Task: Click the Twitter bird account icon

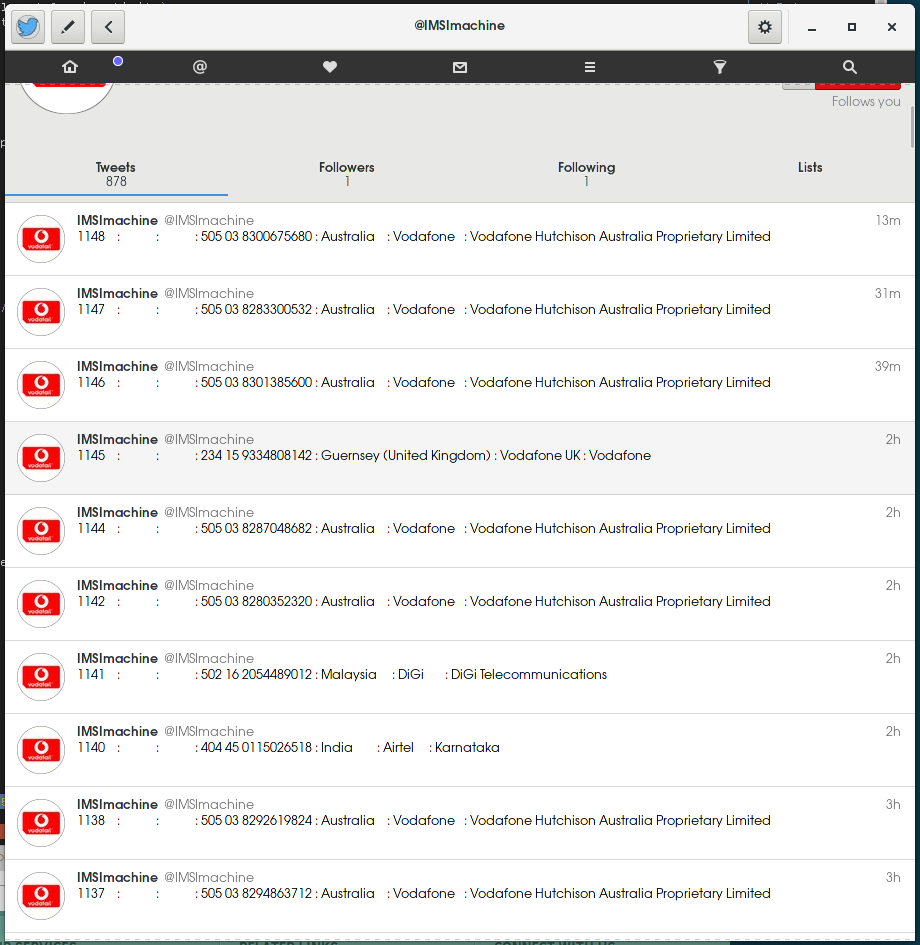Action: click(x=28, y=27)
